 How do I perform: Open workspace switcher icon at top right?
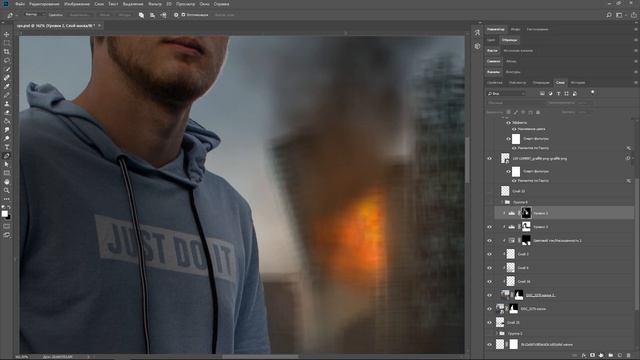pyautogui.click(x=620, y=15)
